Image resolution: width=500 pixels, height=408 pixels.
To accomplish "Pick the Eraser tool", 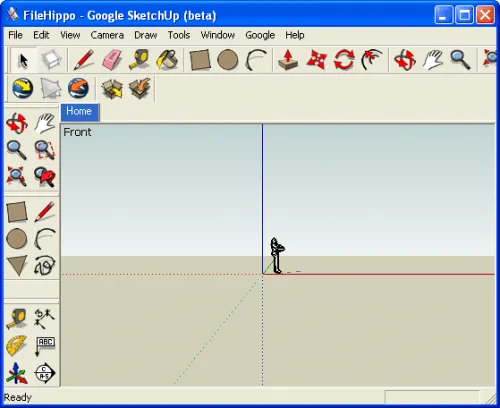I will (x=112, y=60).
